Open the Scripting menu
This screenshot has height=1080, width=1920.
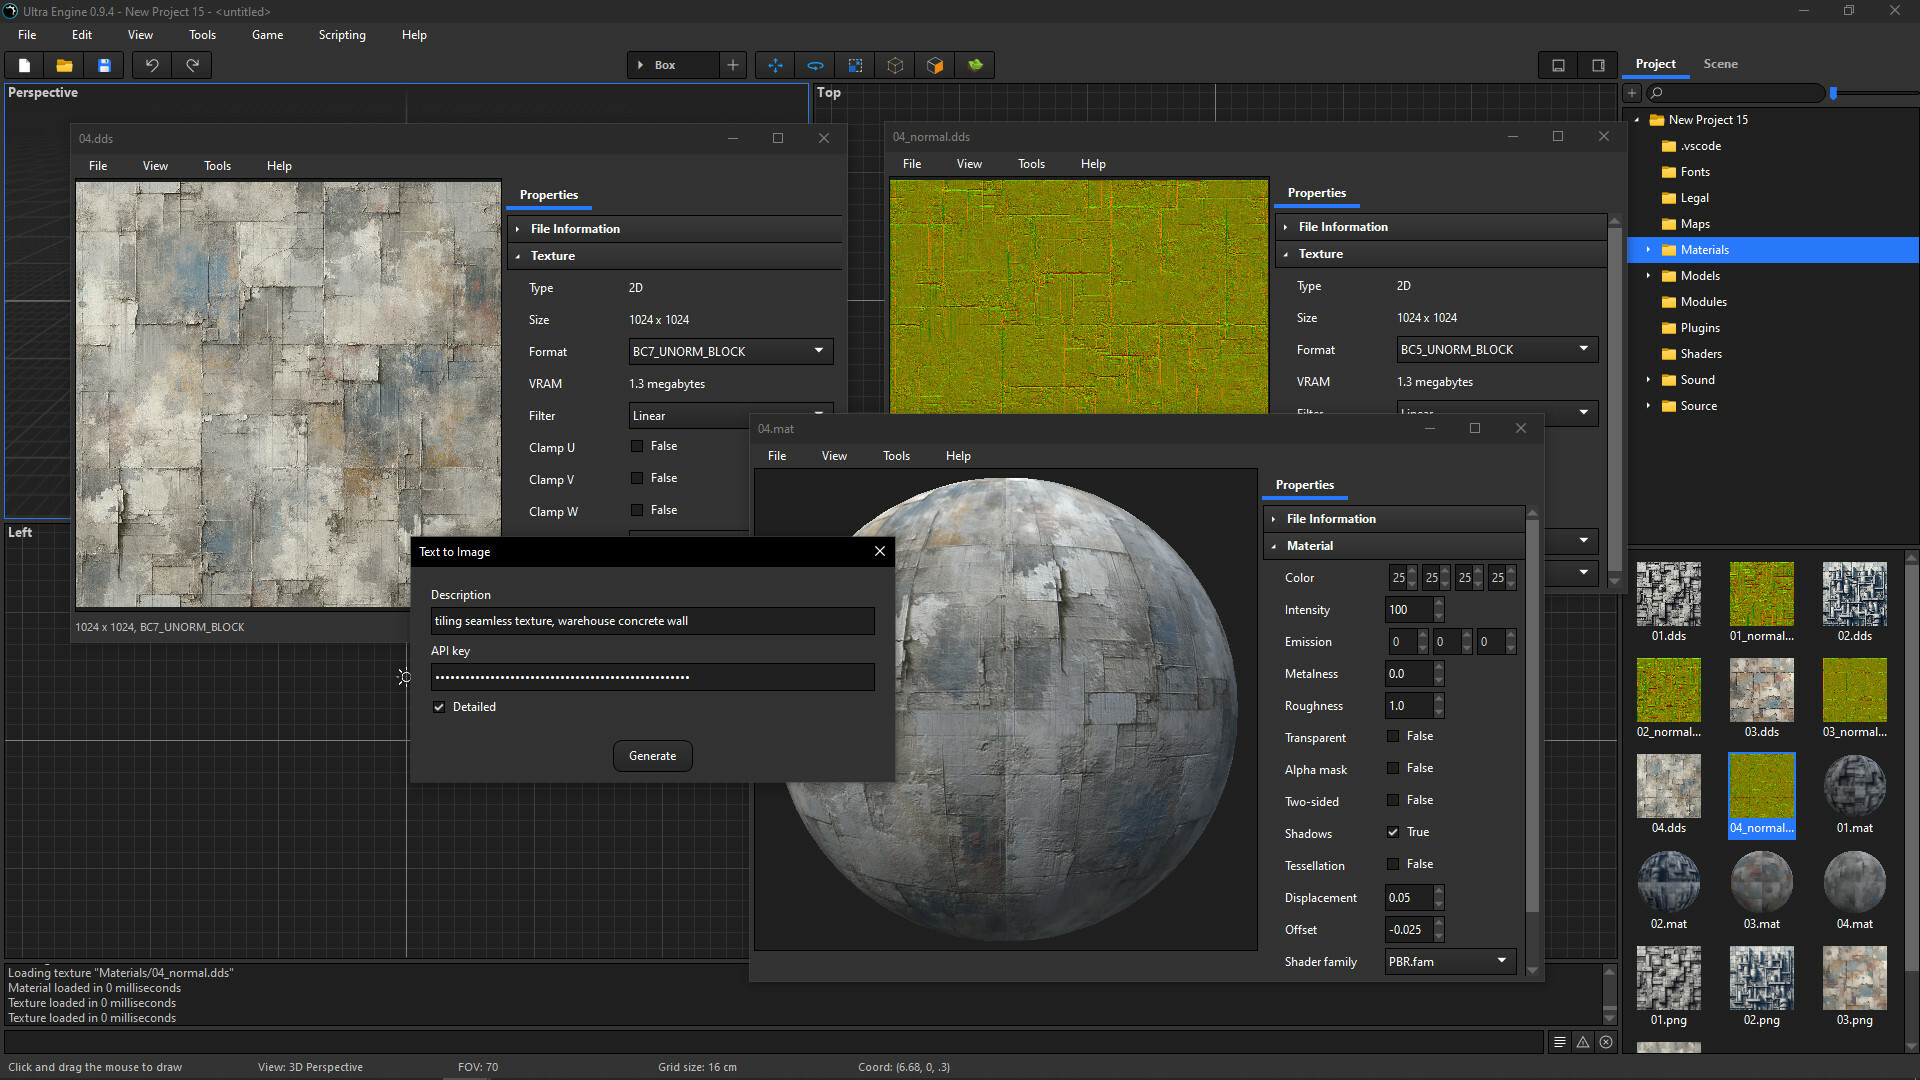click(342, 34)
